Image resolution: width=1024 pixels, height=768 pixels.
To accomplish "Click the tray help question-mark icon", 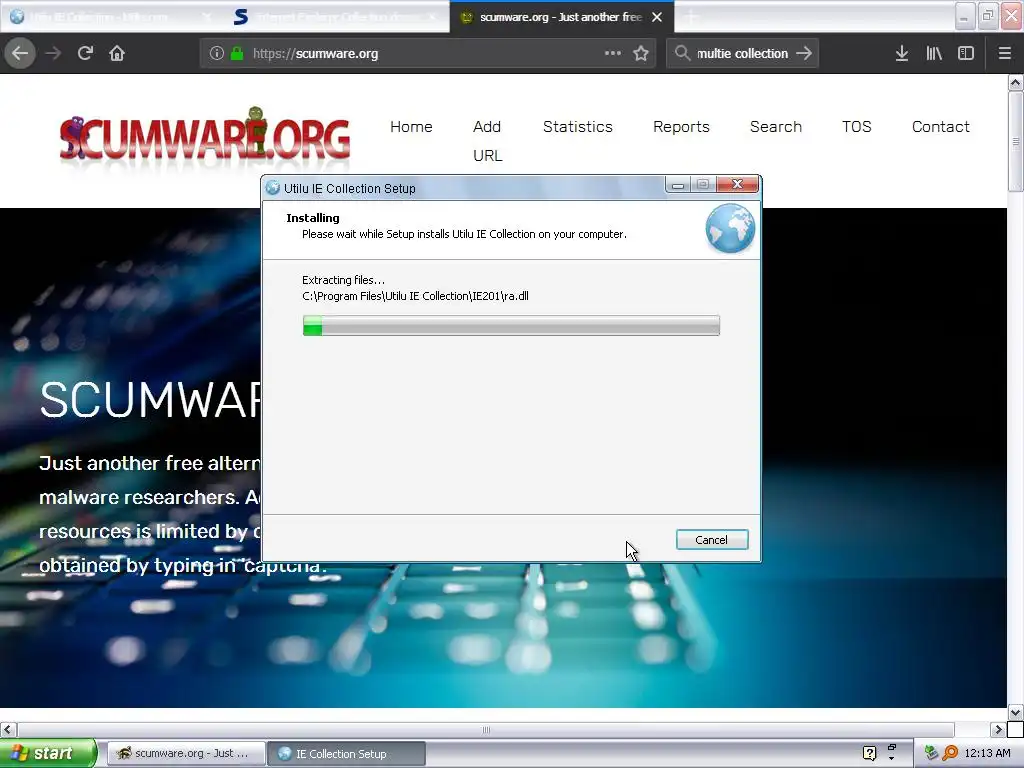I will pos(869,753).
